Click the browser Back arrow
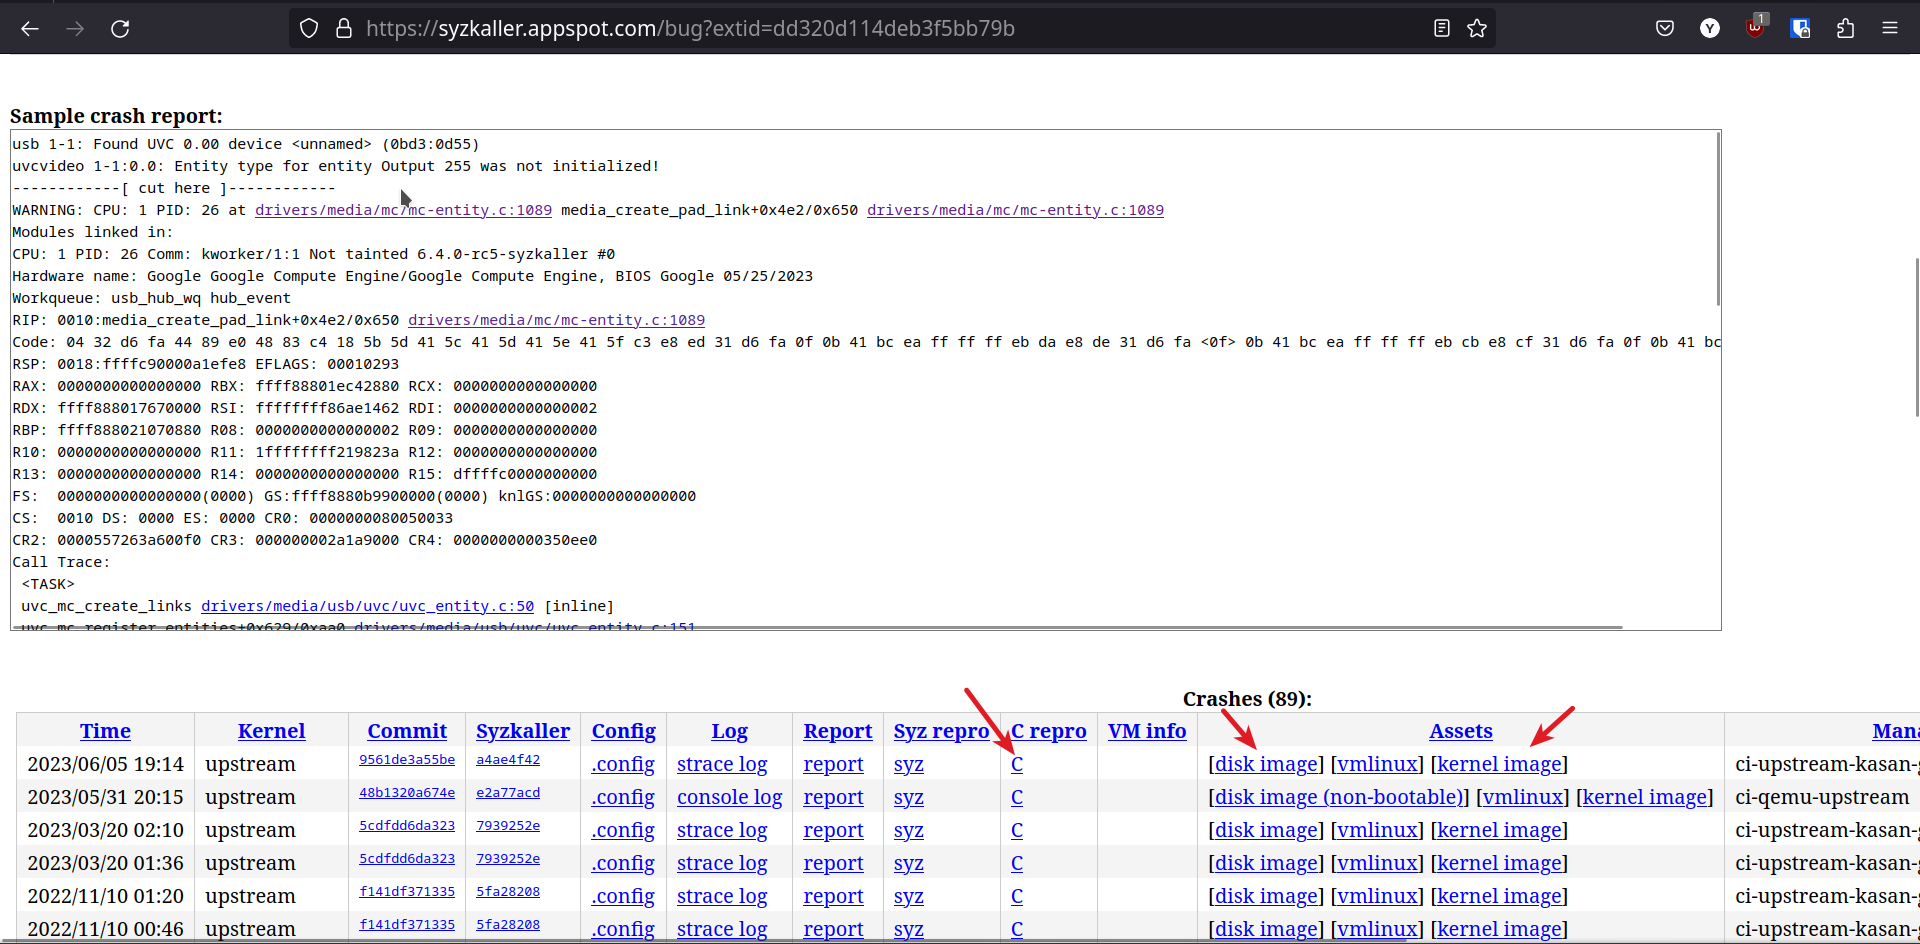Viewport: 1920px width, 944px height. (30, 28)
